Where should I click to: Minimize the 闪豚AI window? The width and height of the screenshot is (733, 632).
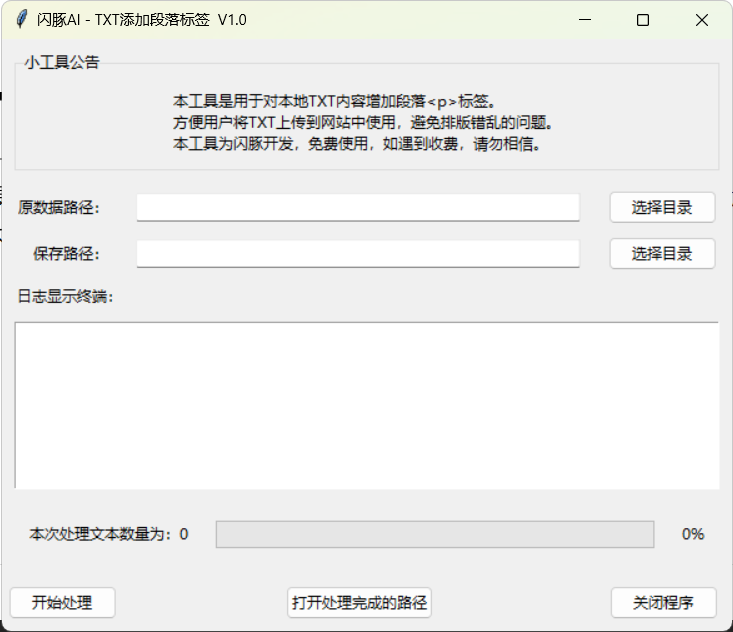coord(585,20)
